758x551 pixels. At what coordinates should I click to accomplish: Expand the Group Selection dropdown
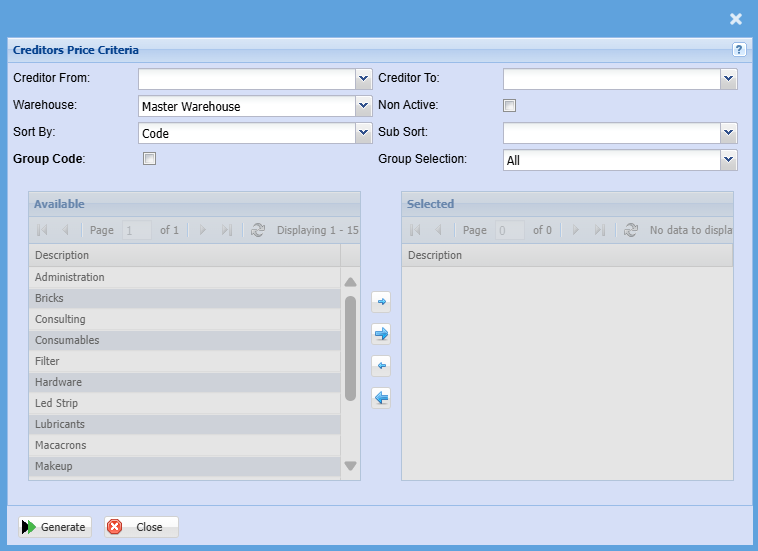point(728,160)
